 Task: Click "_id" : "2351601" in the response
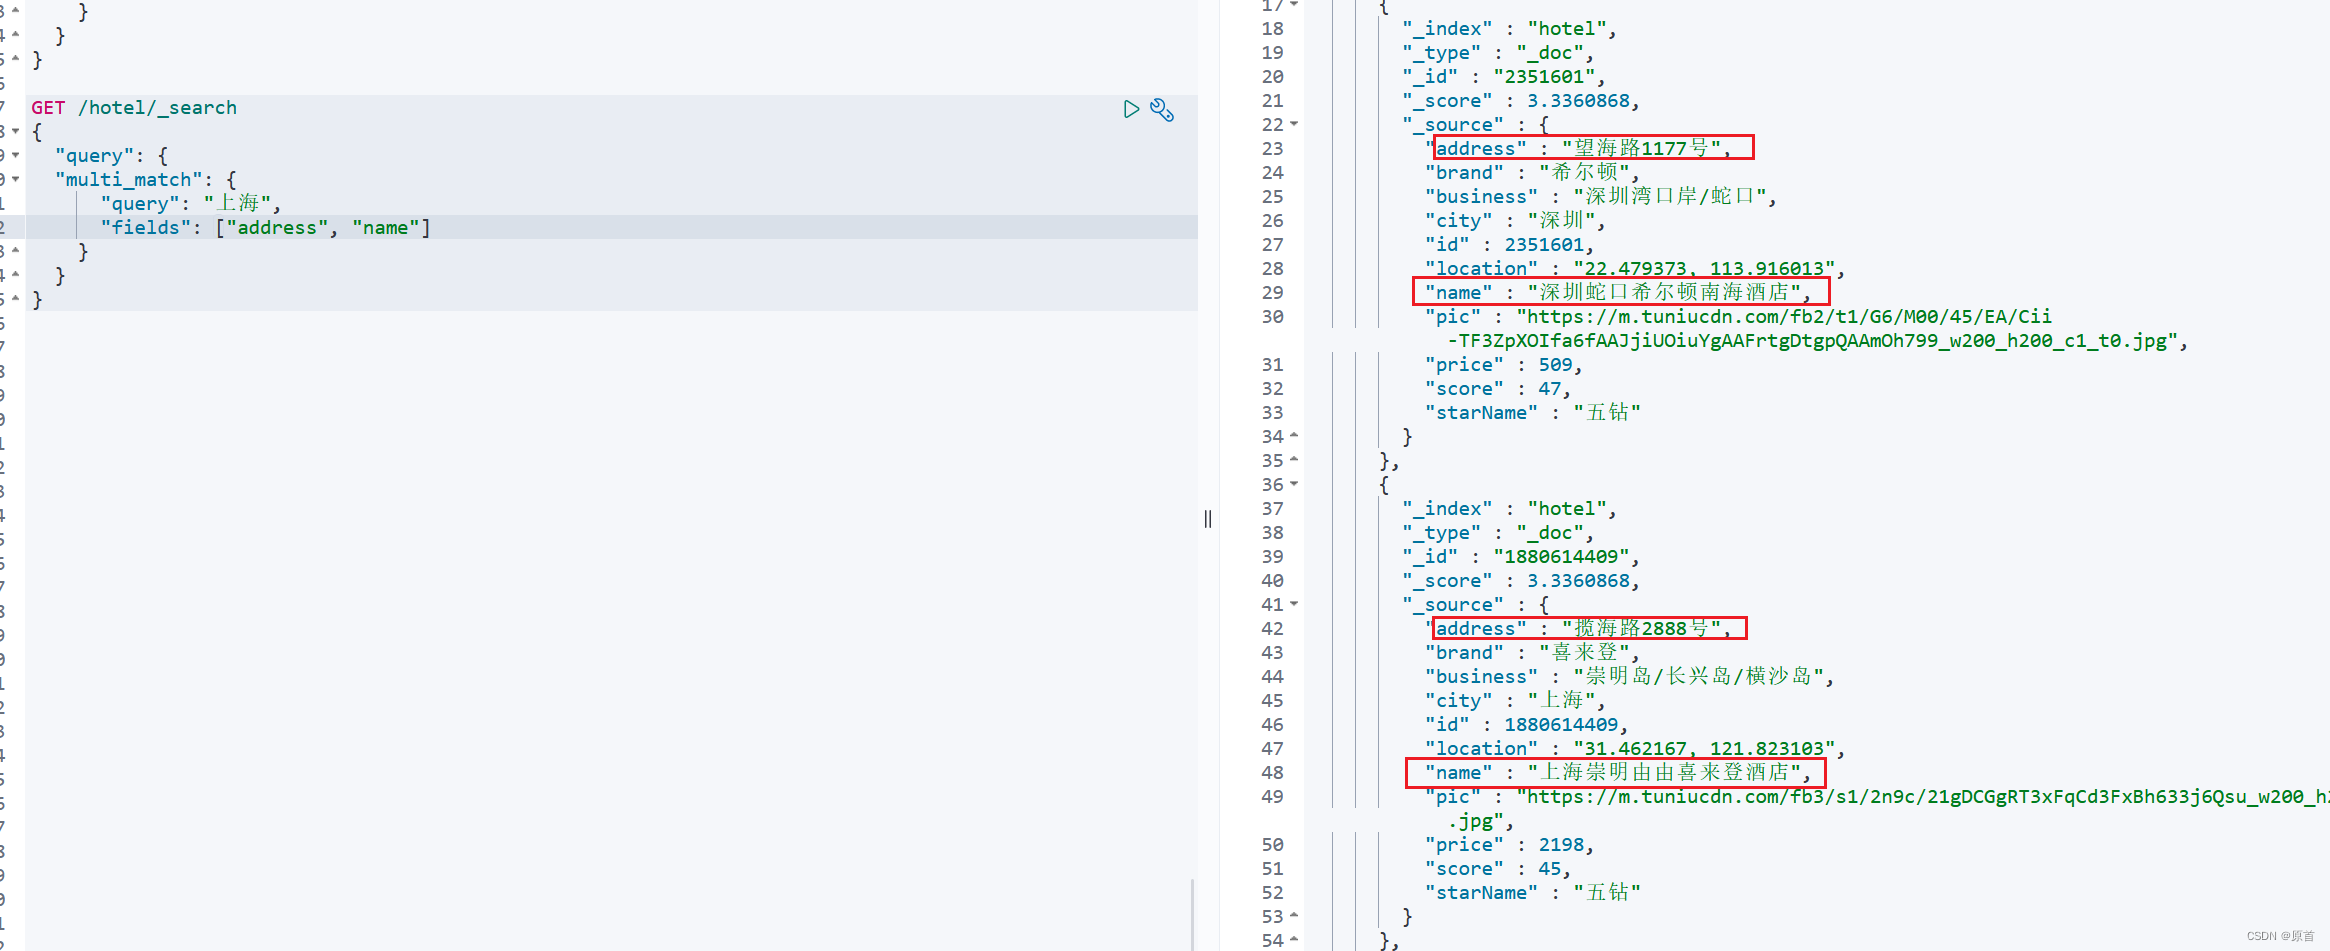pyautogui.click(x=1504, y=77)
